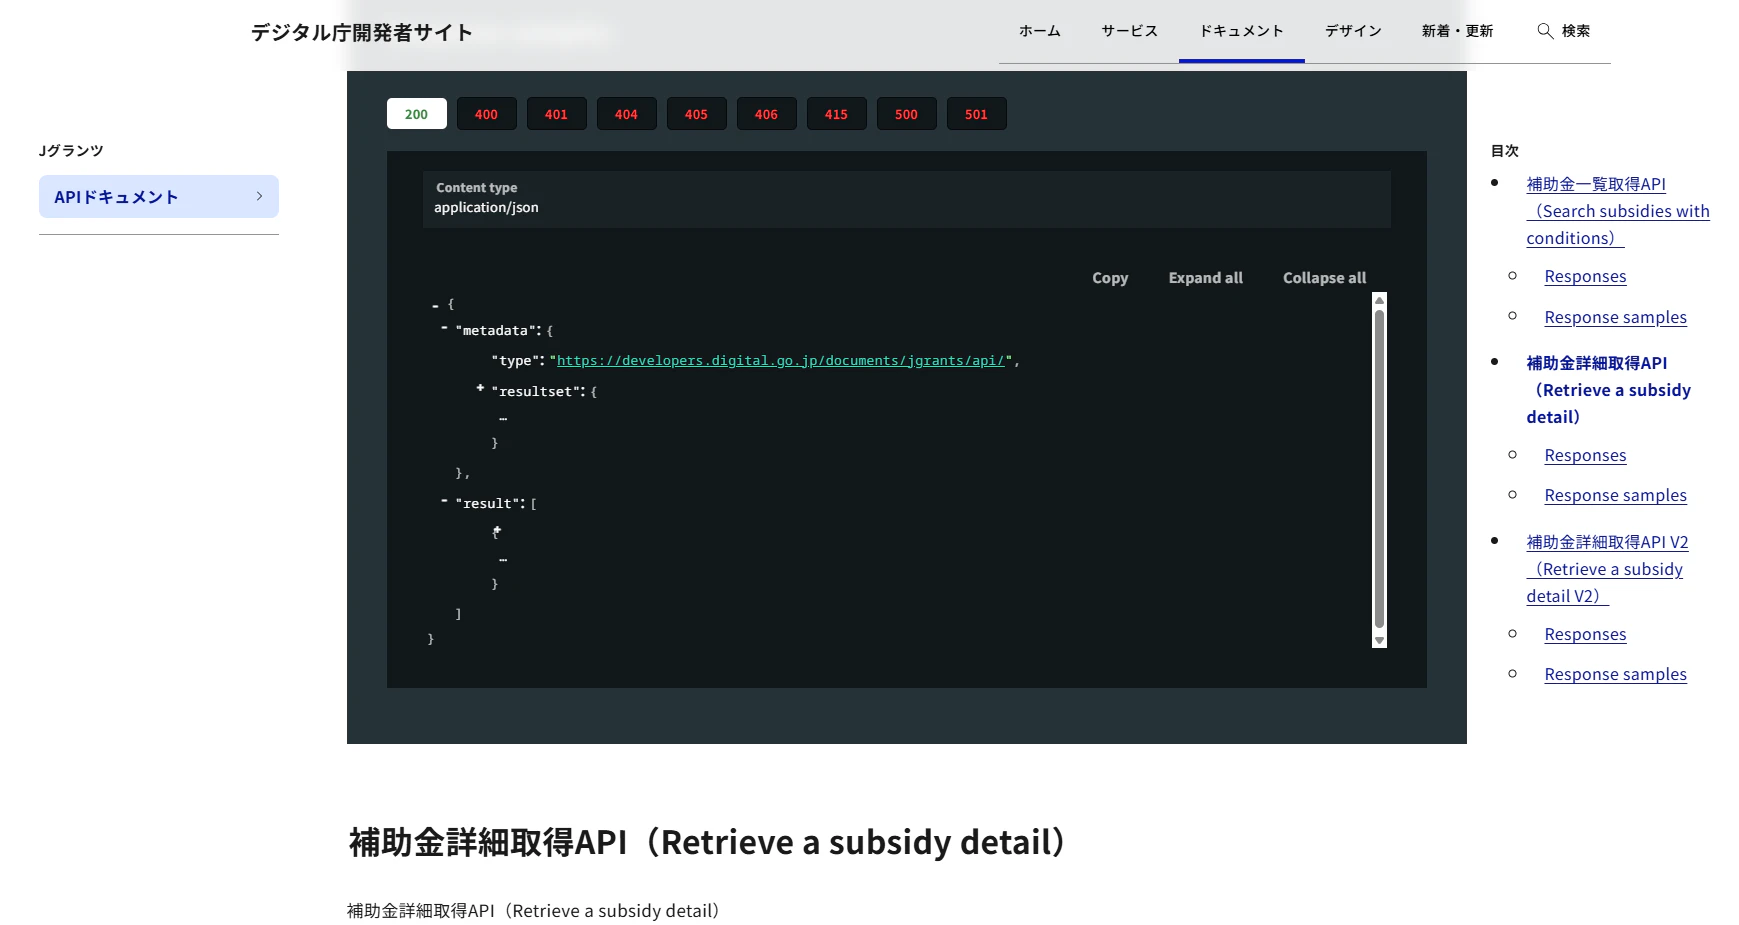
Task: Open デザイン in the top navigation
Action: (1354, 31)
